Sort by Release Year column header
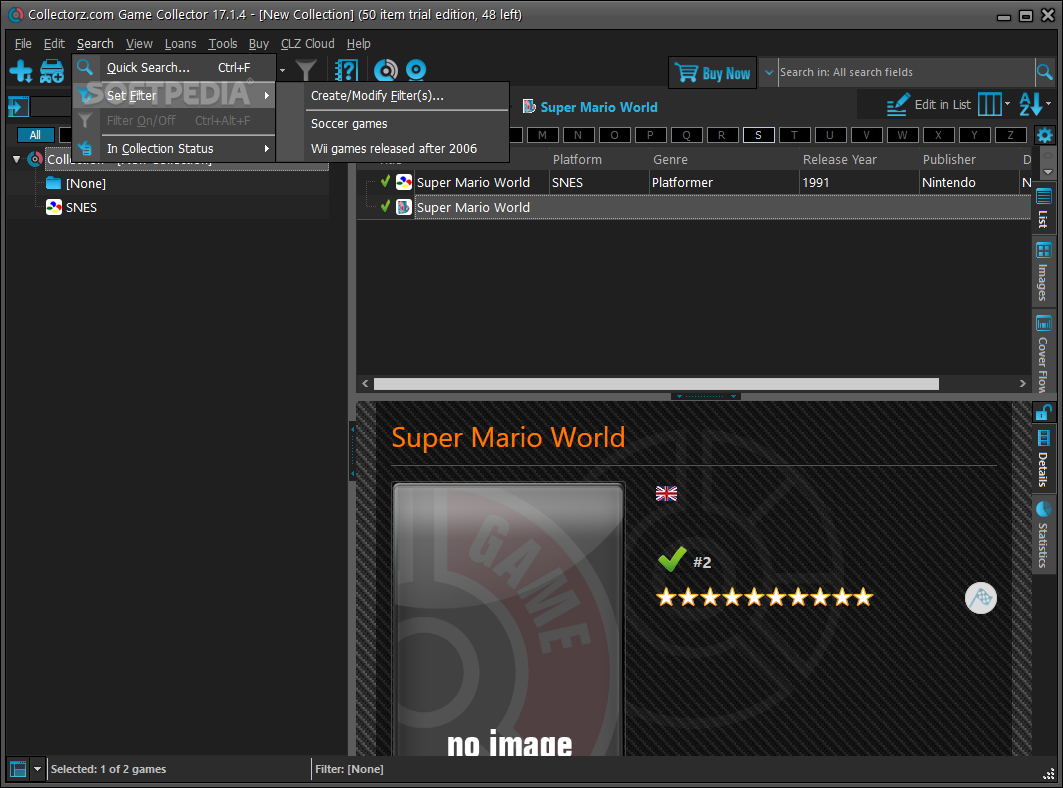 (840, 159)
